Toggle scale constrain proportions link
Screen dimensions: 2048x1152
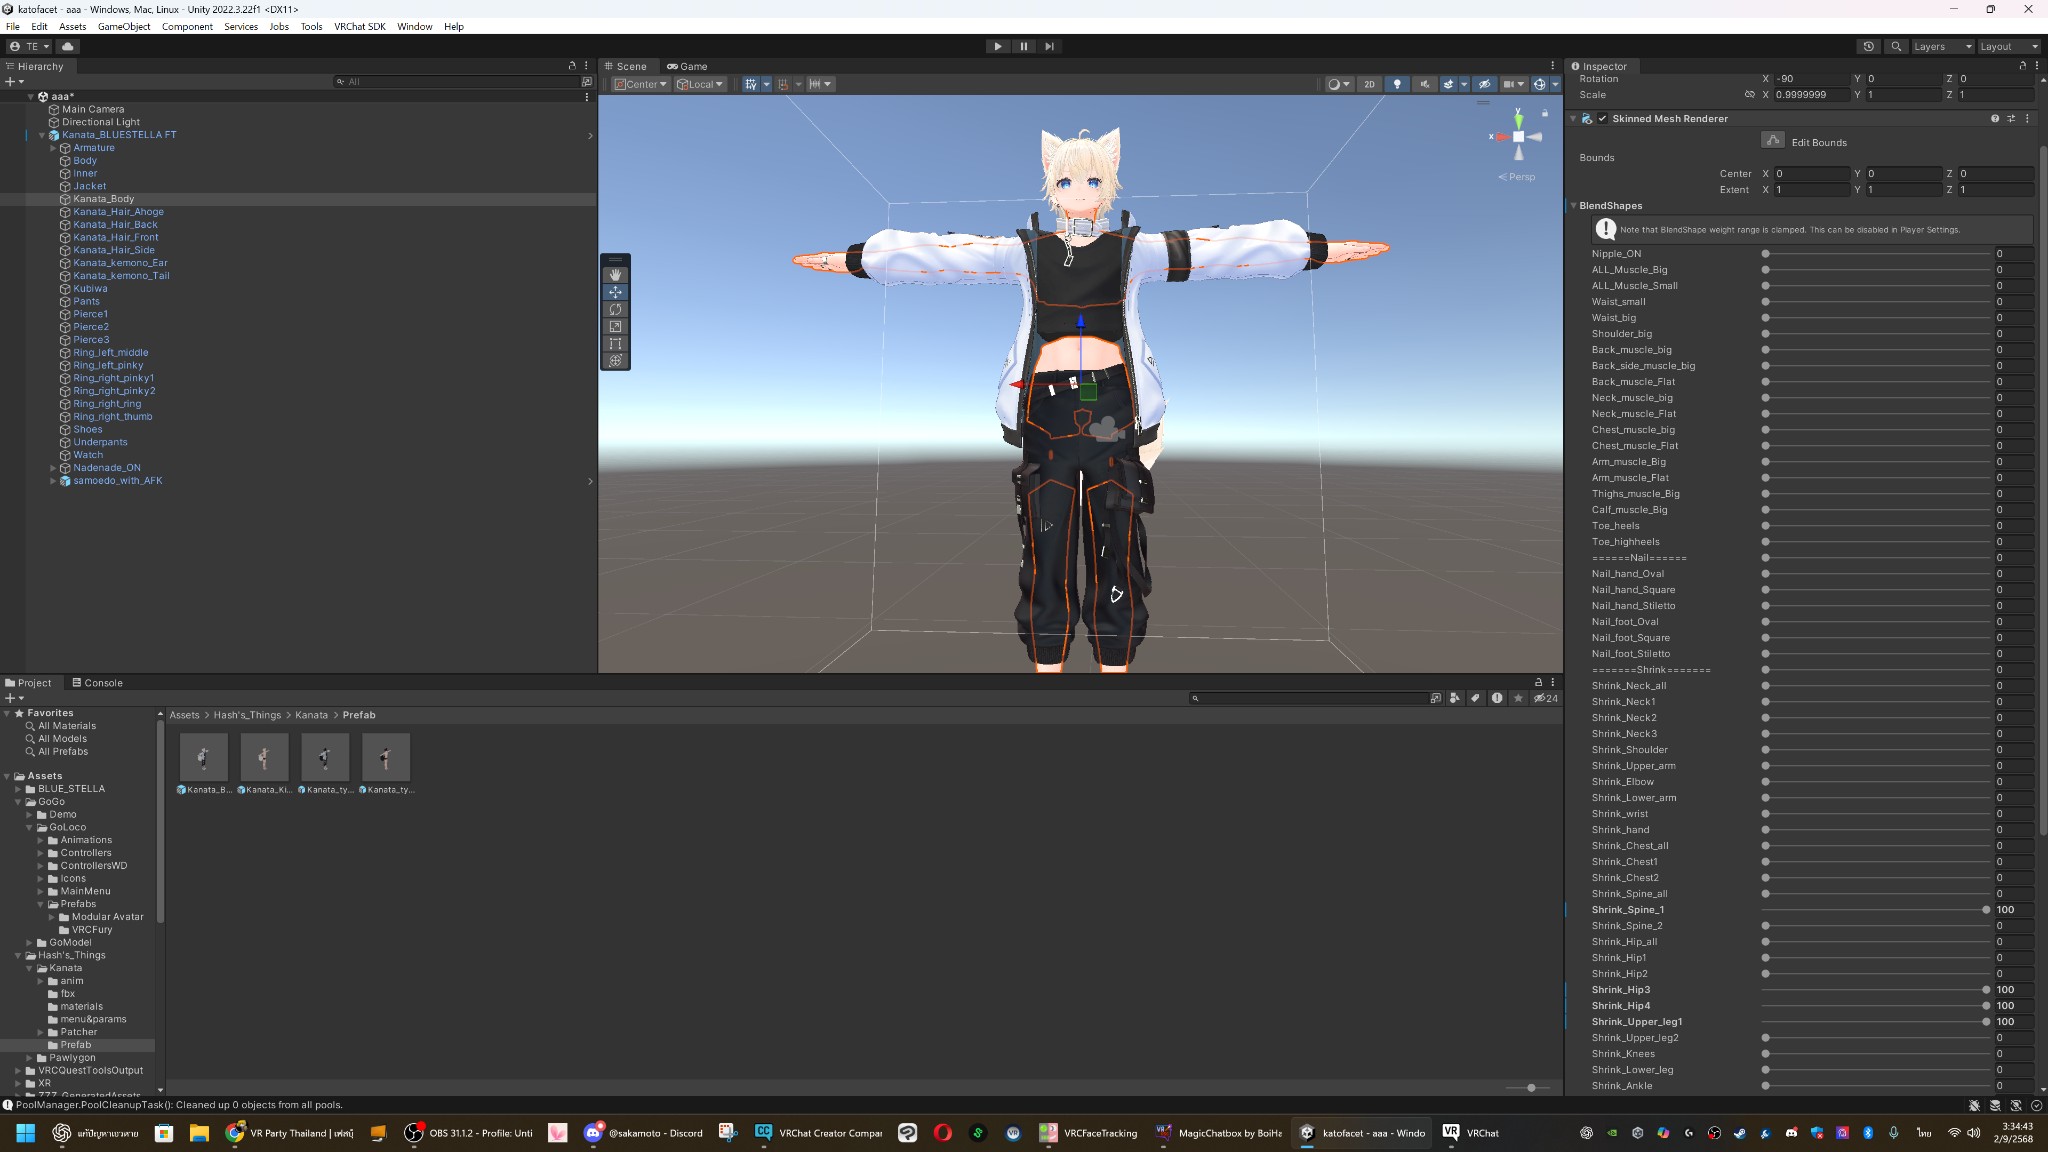tap(1750, 94)
